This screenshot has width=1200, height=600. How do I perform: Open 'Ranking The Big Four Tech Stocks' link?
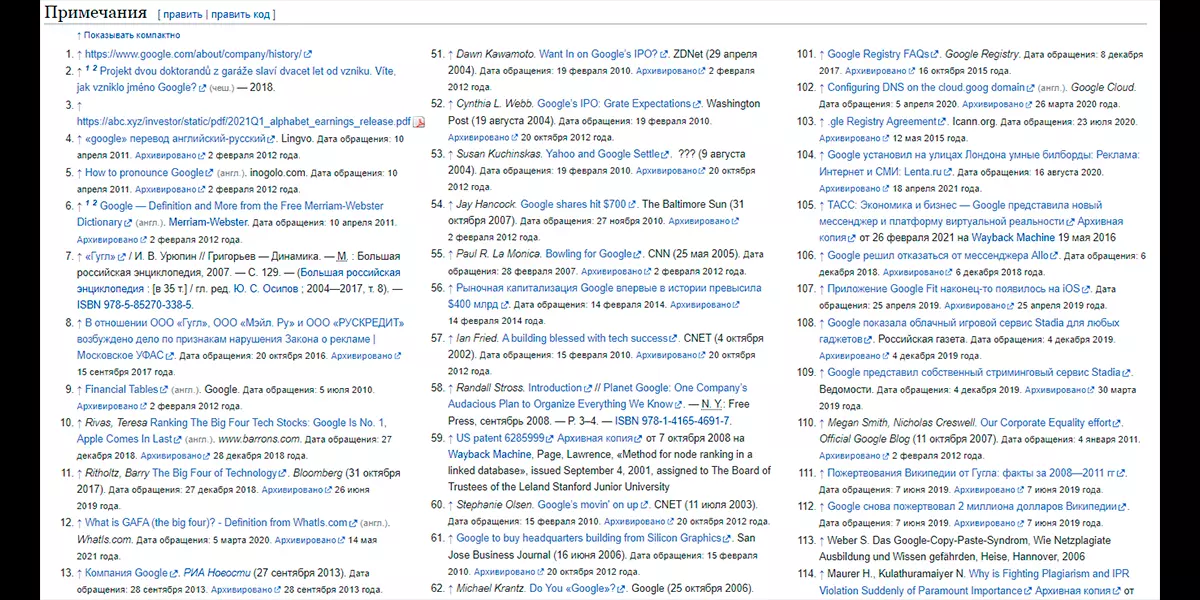click(x=231, y=431)
